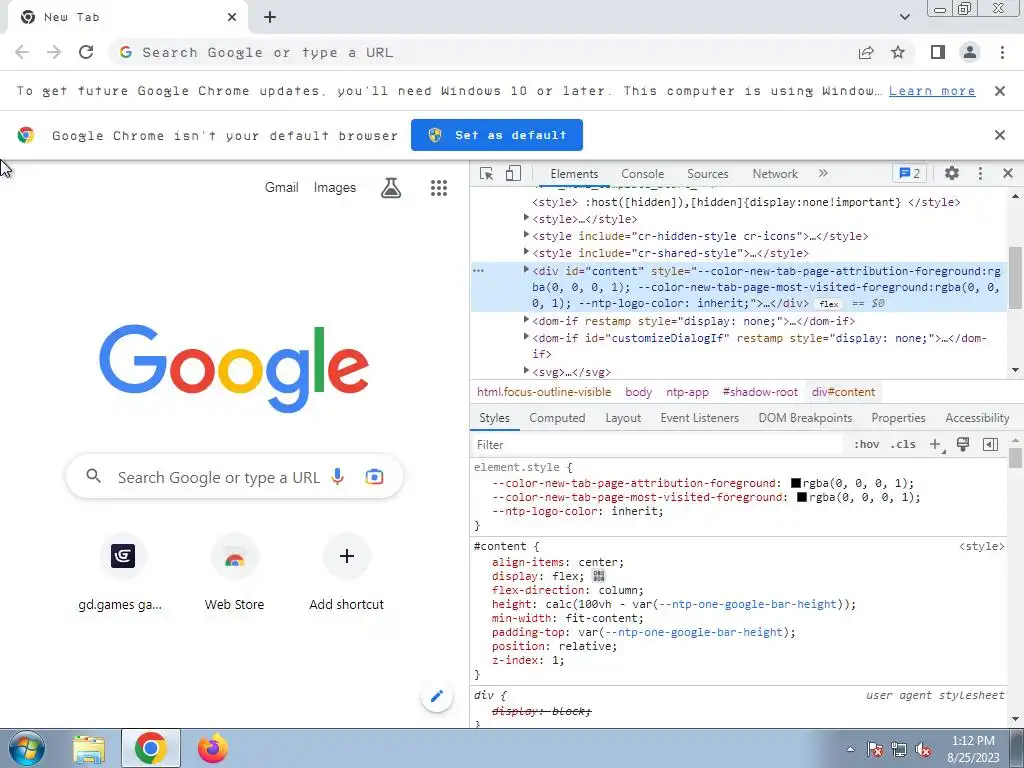Open the Chrome three-dot menu
Image resolution: width=1024 pixels, height=768 pixels.
point(1002,52)
